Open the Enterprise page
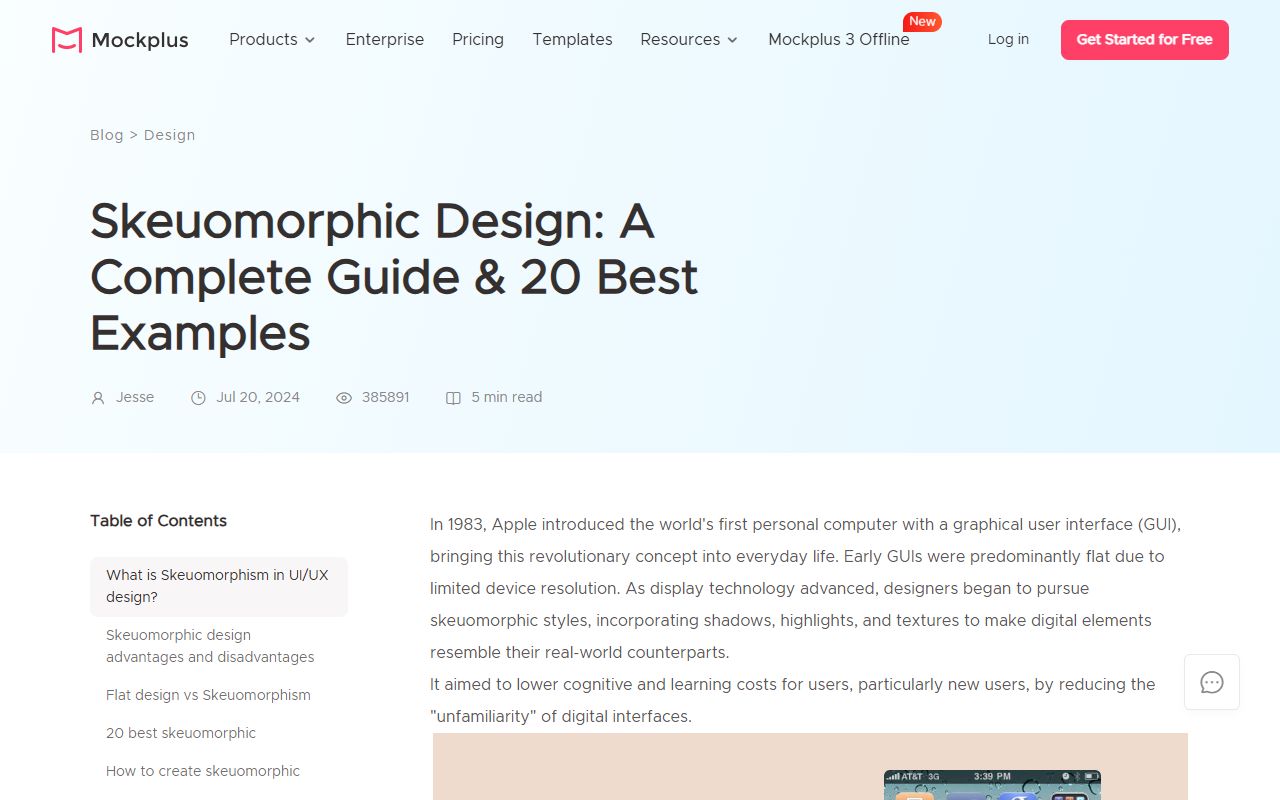 (385, 40)
